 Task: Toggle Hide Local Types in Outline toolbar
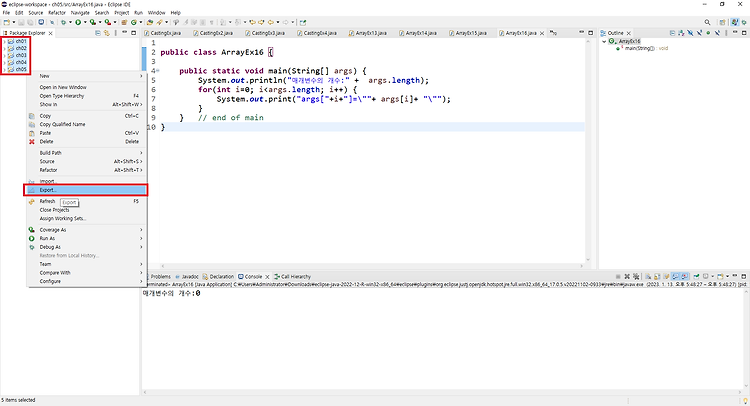click(x=717, y=33)
